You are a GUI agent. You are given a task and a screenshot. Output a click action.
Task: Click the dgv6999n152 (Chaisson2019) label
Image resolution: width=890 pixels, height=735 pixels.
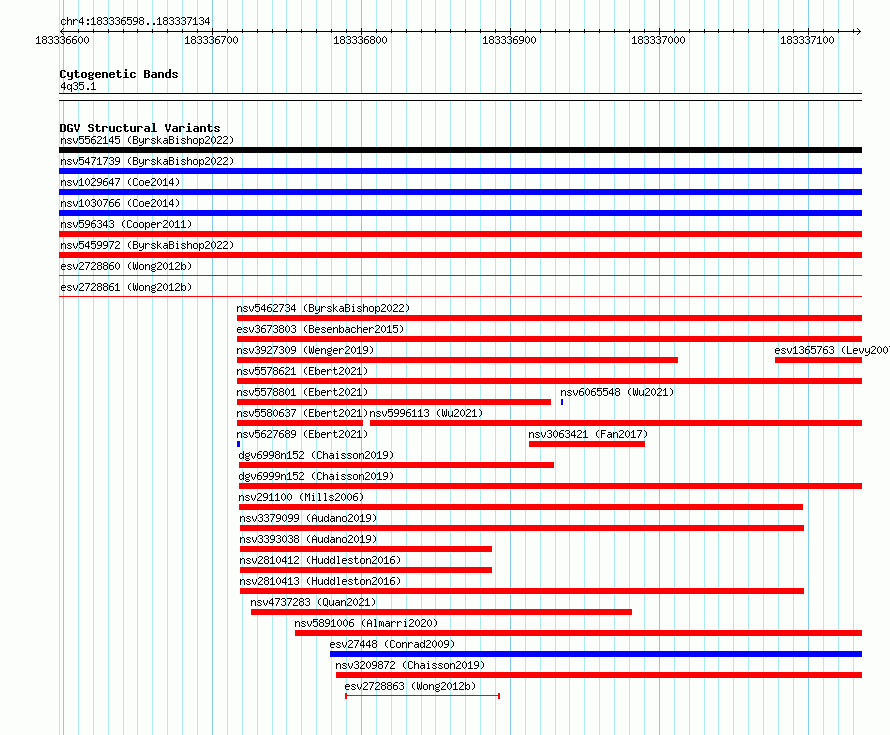click(316, 476)
